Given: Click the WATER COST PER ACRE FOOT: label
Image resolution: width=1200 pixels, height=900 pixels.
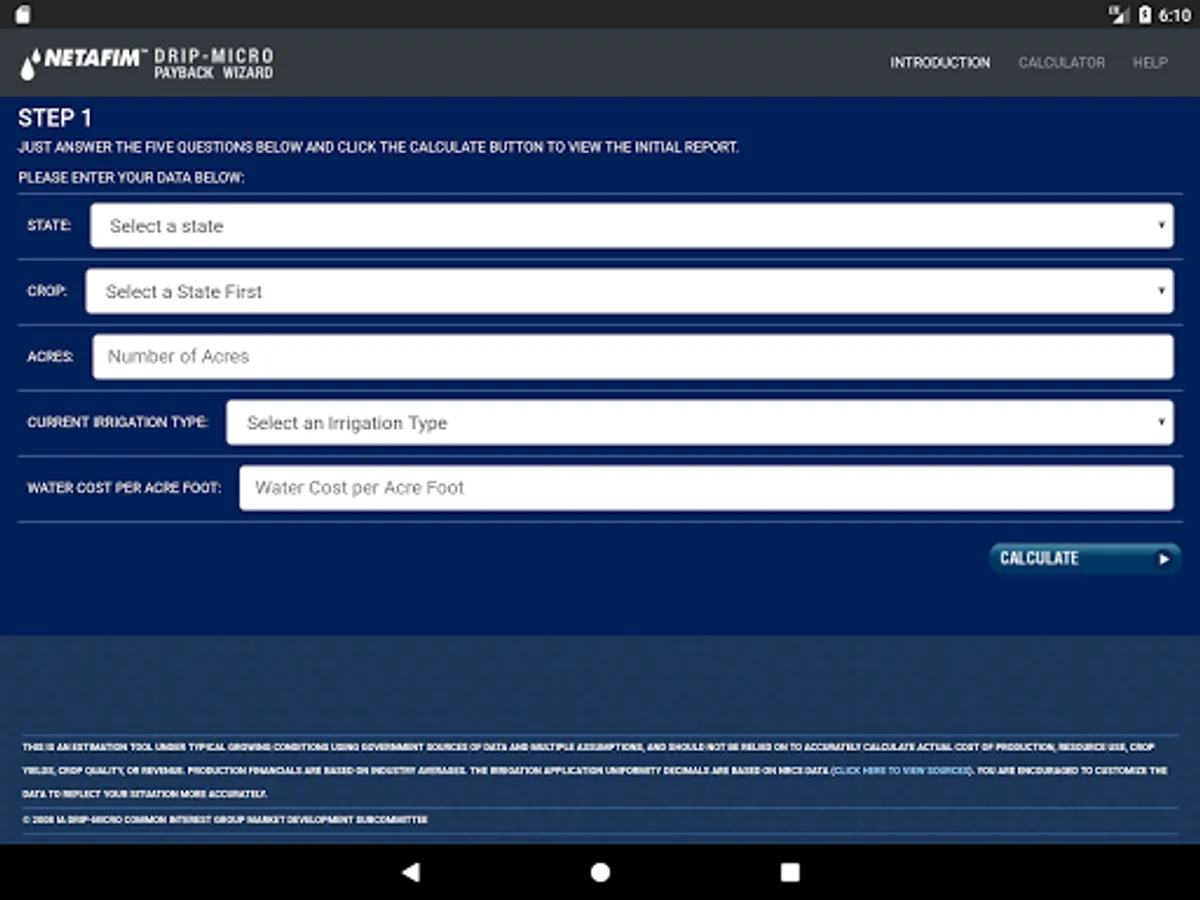Looking at the screenshot, I should click(124, 488).
